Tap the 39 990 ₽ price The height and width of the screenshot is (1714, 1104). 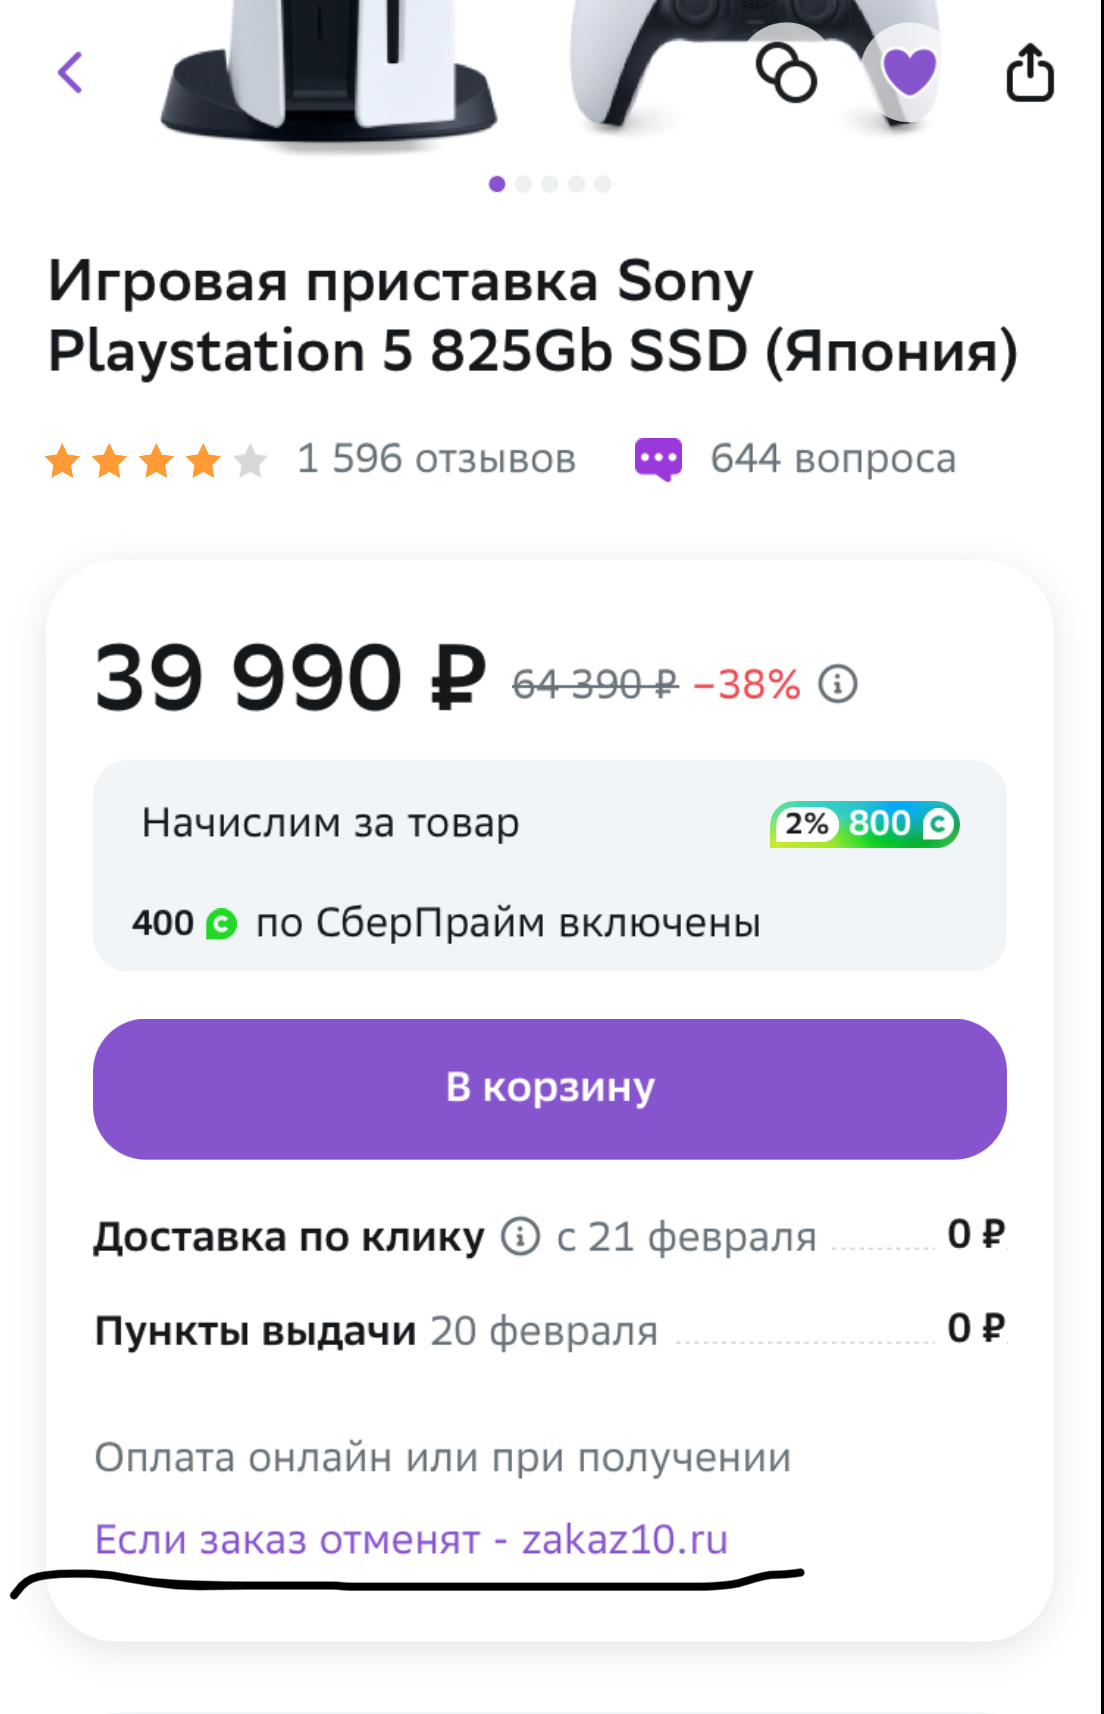[290, 678]
